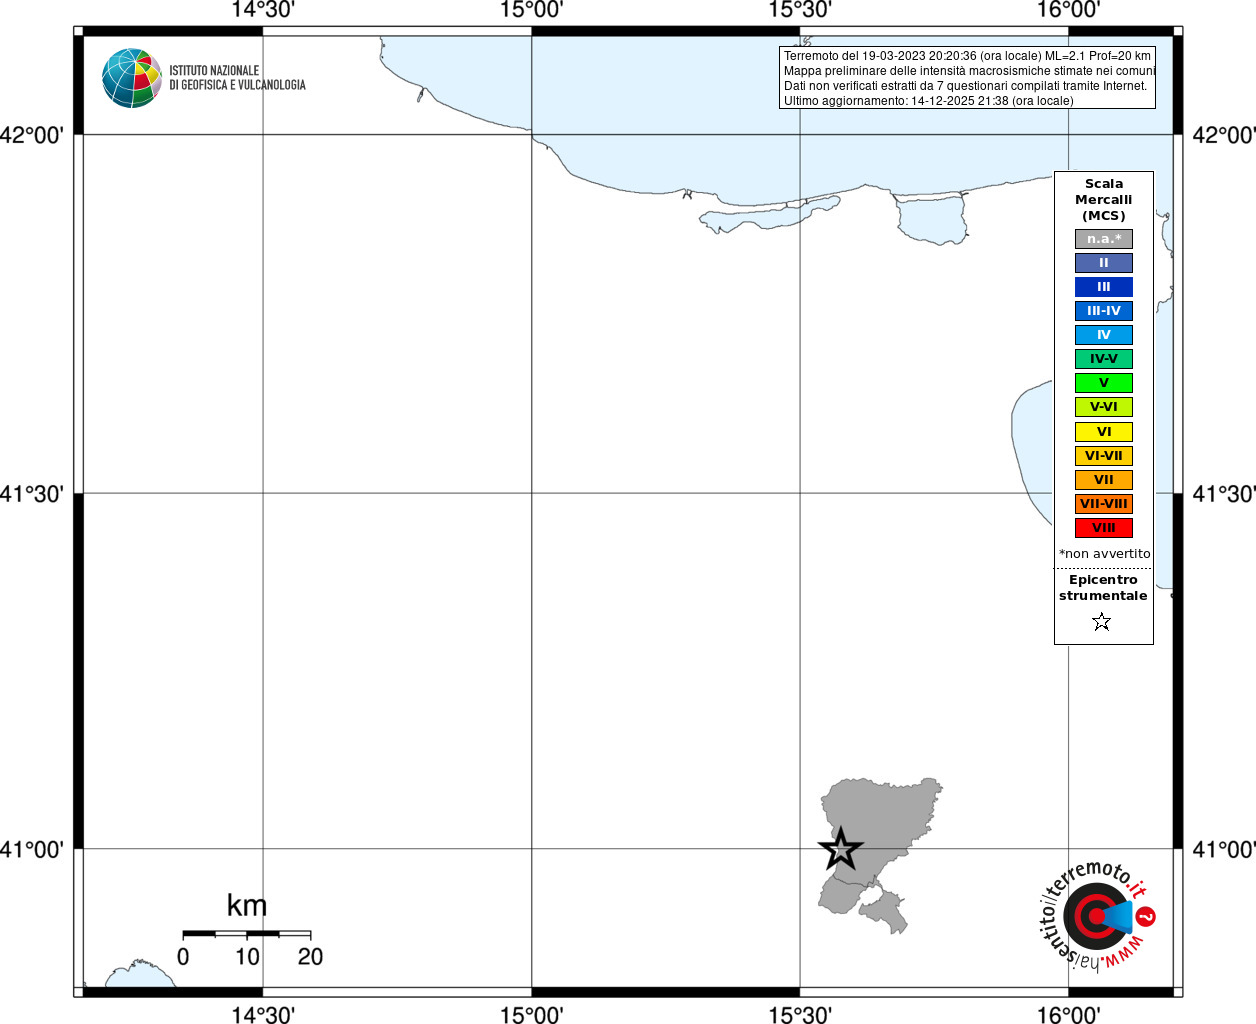1256x1024 pixels.
Task: Click 'Epicentro strumentale' legend label
Action: (1104, 588)
